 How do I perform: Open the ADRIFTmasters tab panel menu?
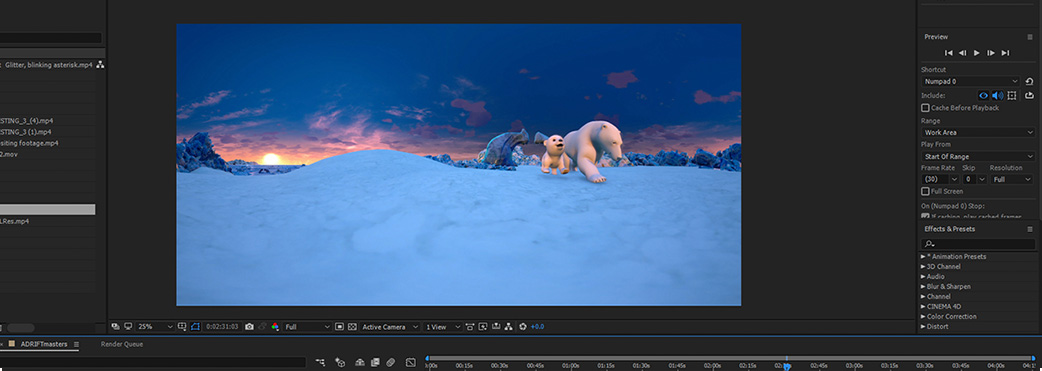pyautogui.click(x=76, y=344)
